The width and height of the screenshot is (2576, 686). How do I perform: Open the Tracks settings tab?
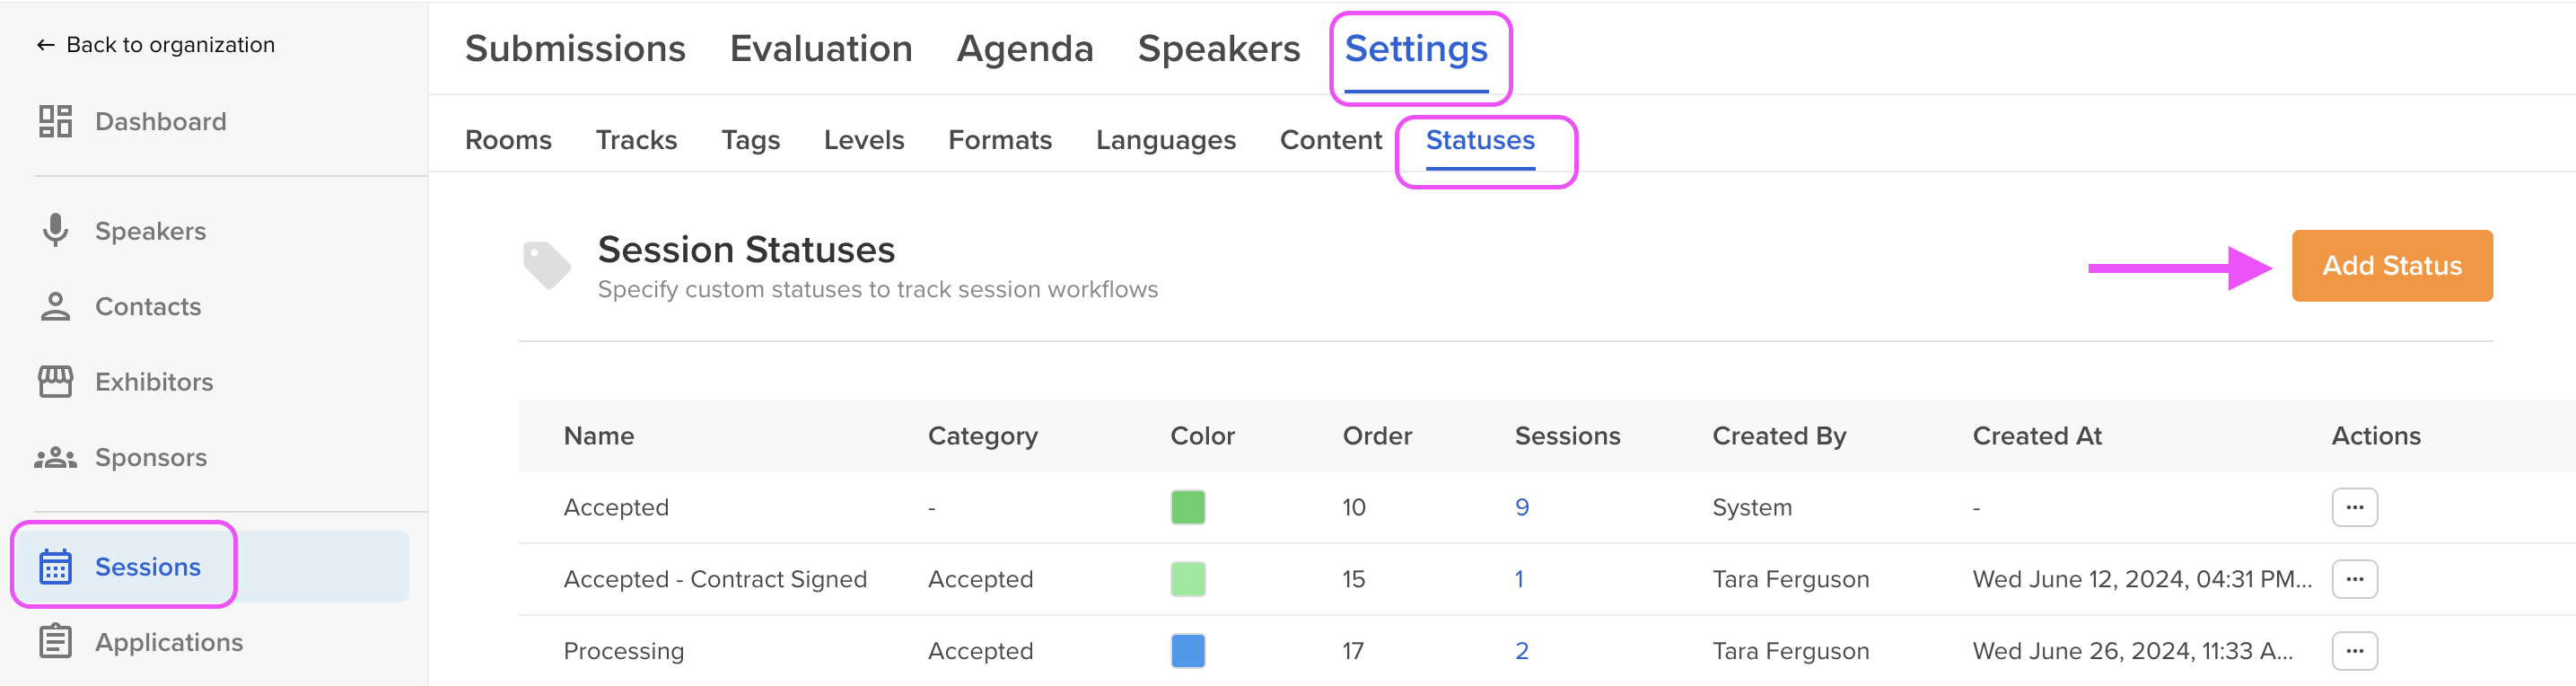click(636, 140)
